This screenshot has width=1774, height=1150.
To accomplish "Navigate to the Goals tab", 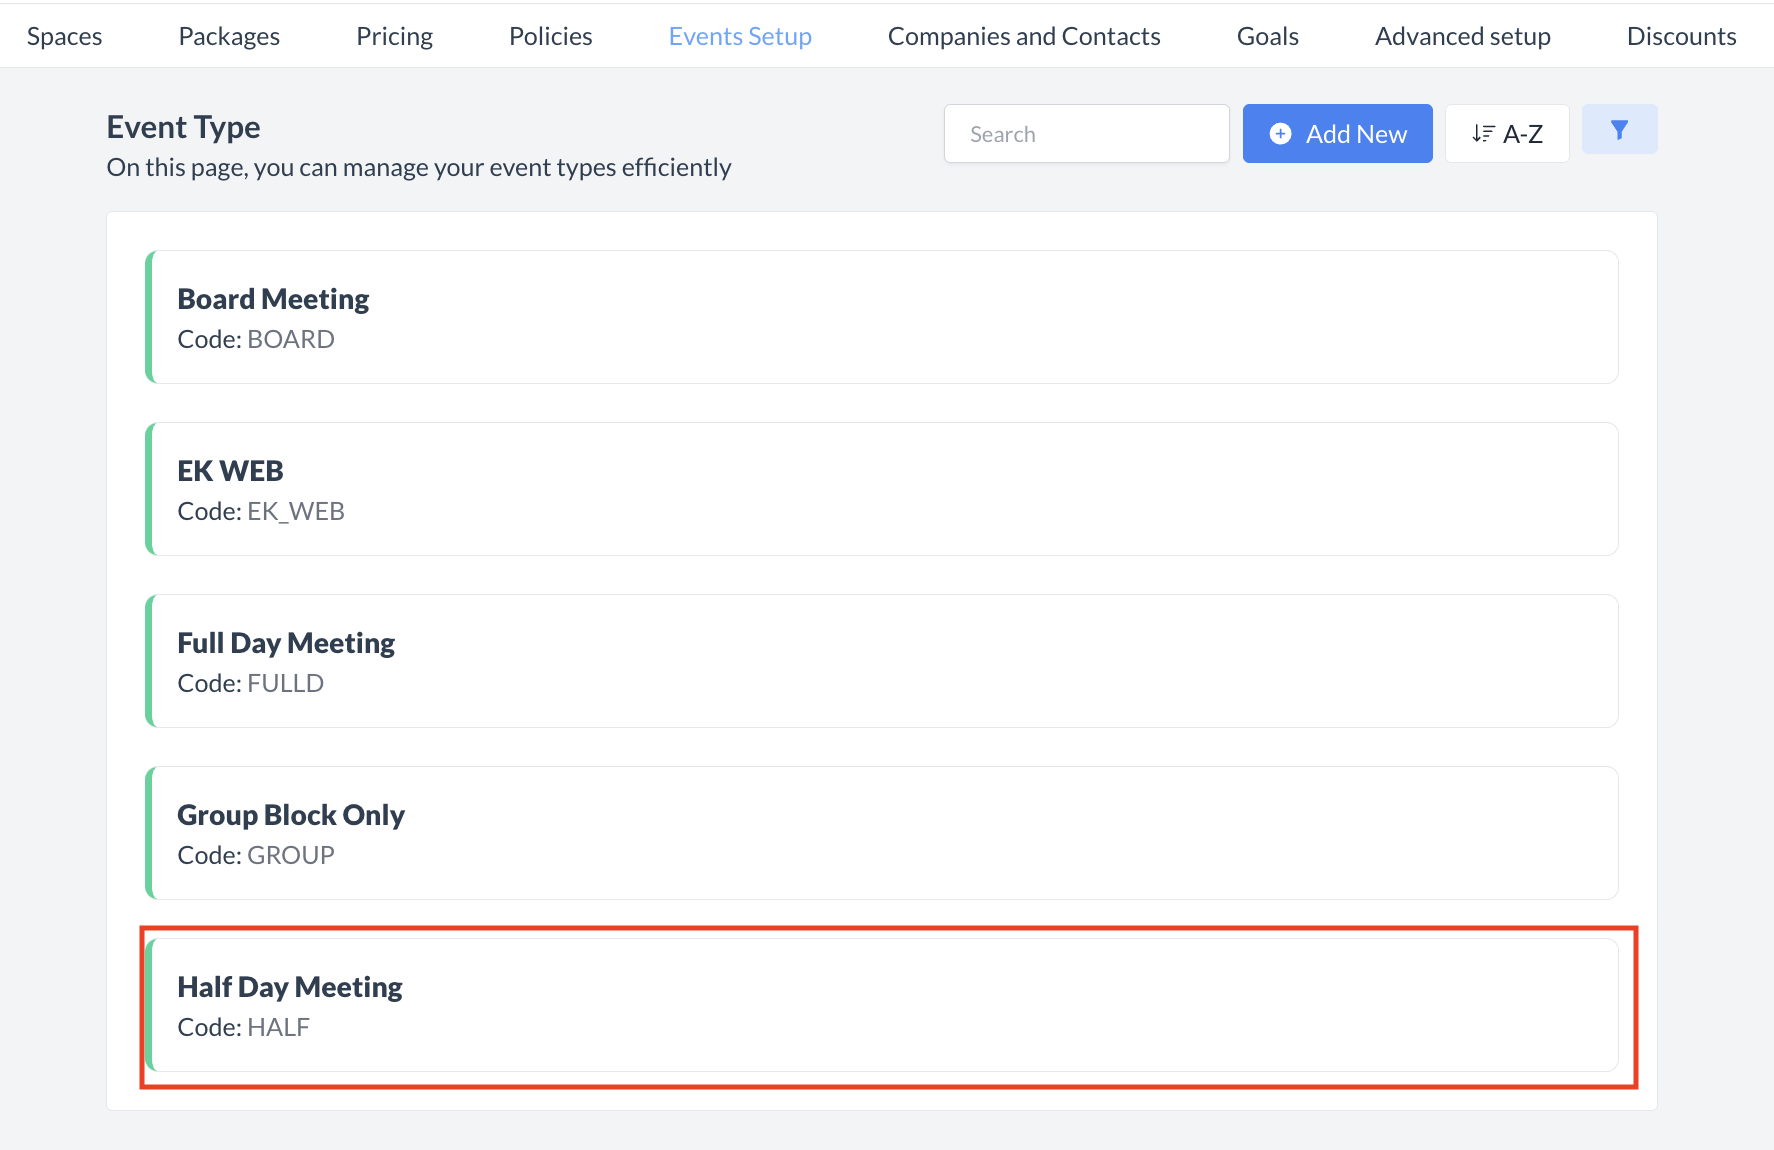I will (x=1267, y=37).
